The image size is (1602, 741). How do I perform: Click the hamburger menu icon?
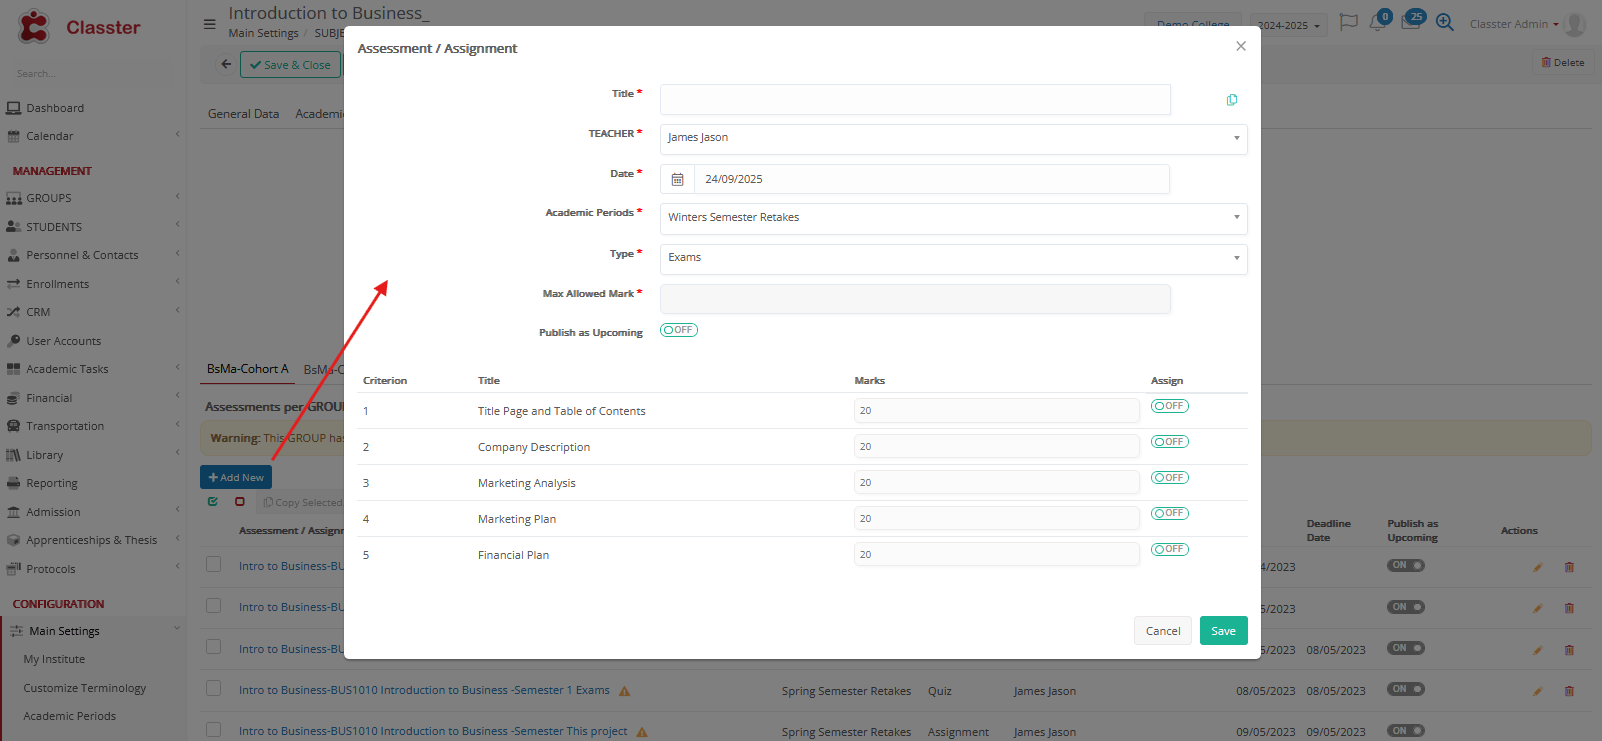click(x=209, y=24)
